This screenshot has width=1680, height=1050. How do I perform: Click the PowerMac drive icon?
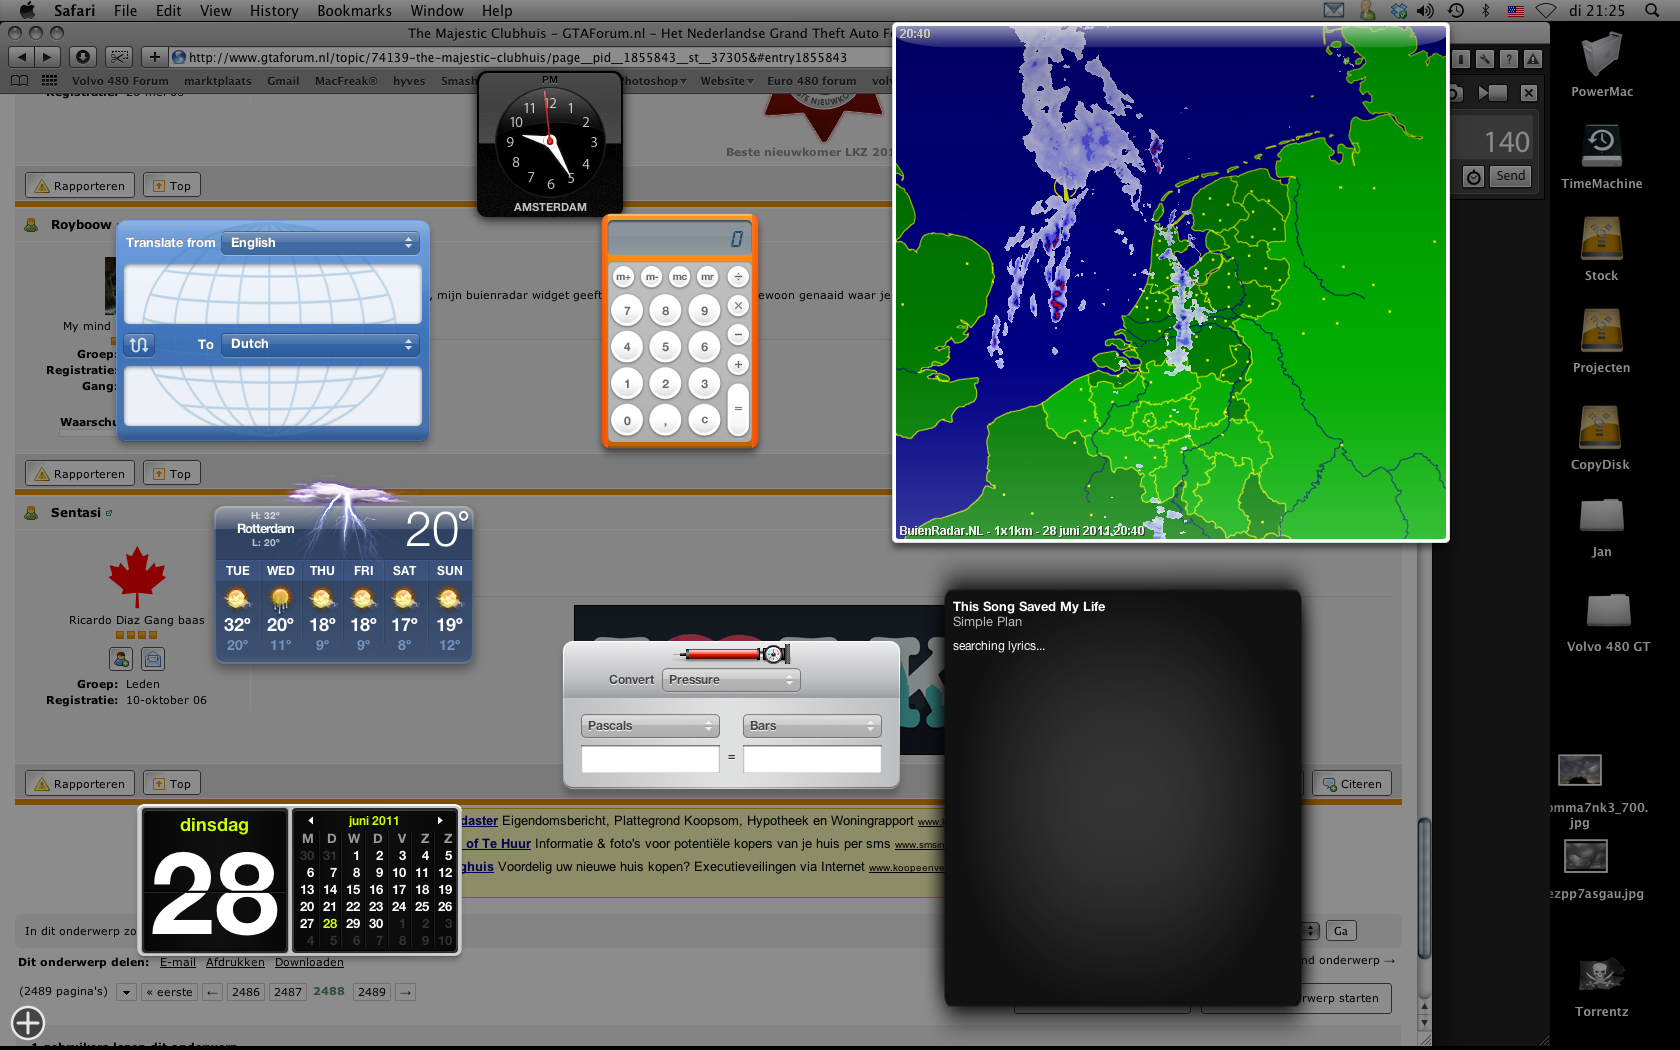tap(1601, 55)
